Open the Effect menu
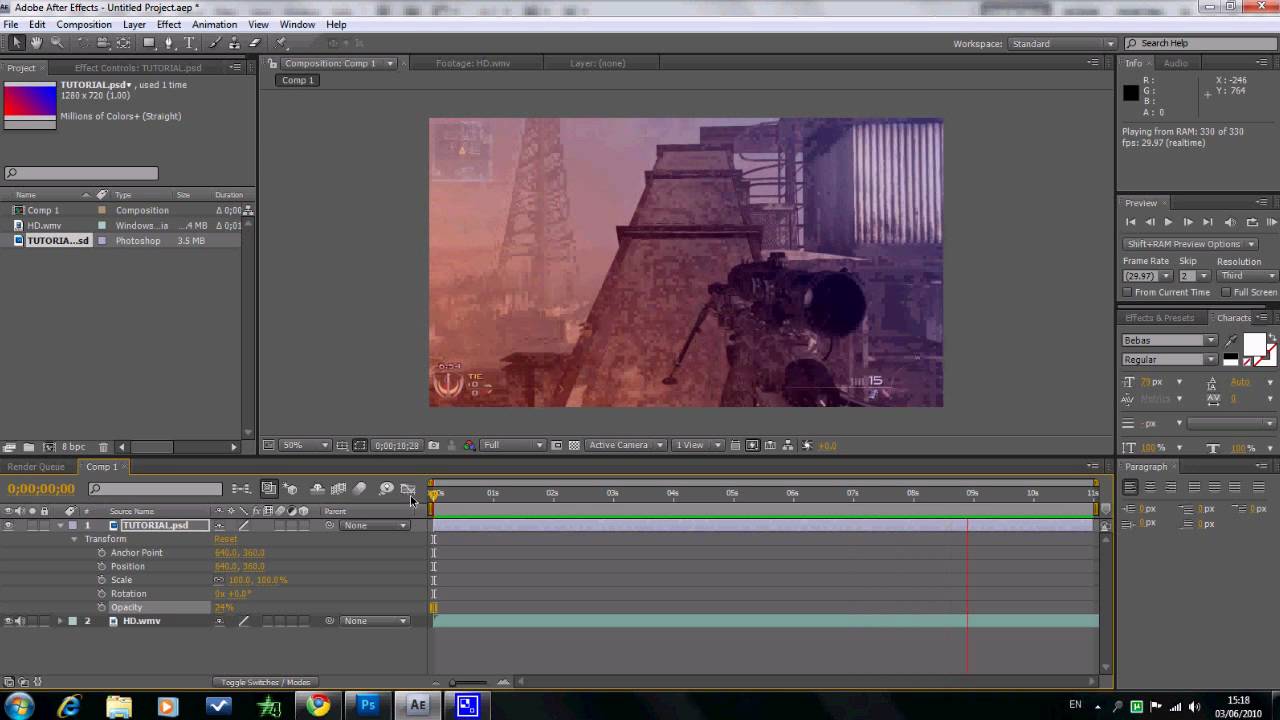Screen dimensions: 1280x720 pos(169,24)
